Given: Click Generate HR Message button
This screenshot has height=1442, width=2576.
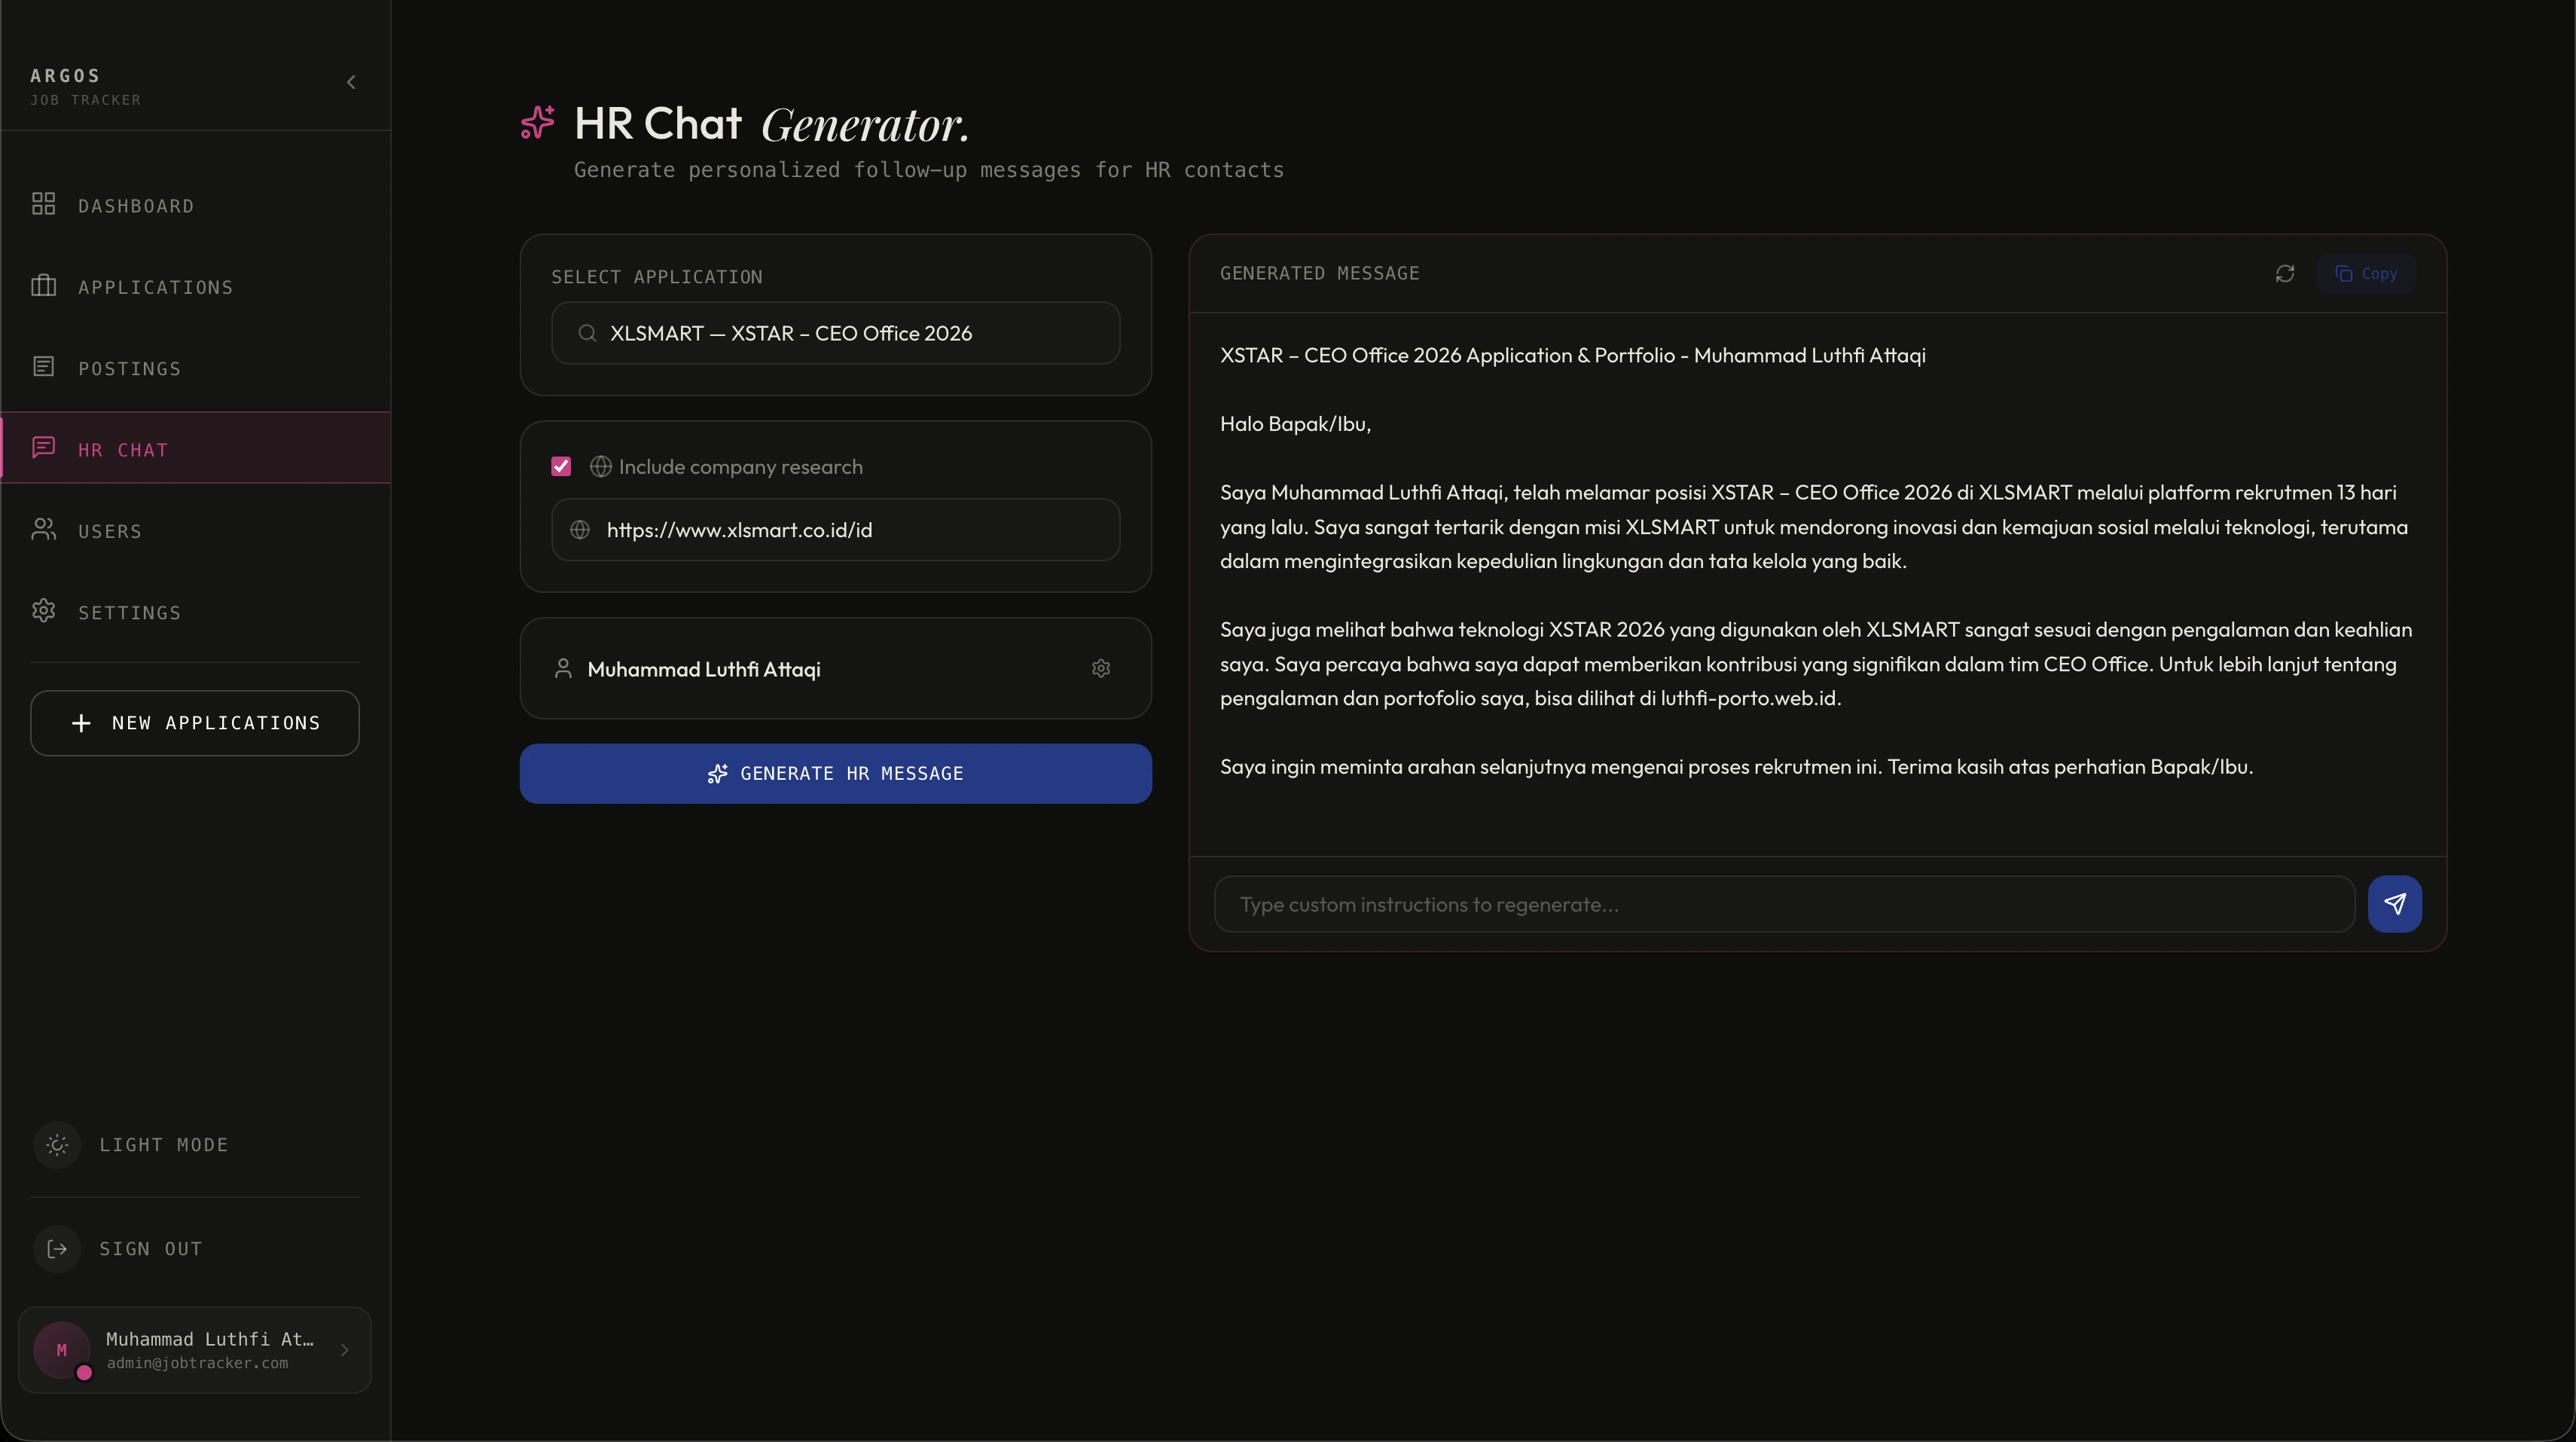Looking at the screenshot, I should [x=836, y=774].
